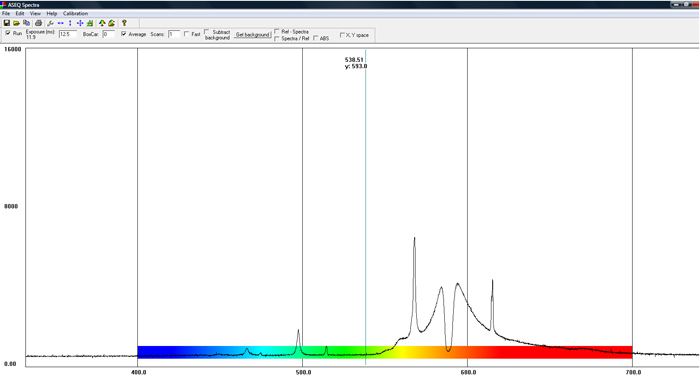Viewport: 700px width, 379px height.
Task: Print the spectrum with printer icon
Action: pos(38,23)
